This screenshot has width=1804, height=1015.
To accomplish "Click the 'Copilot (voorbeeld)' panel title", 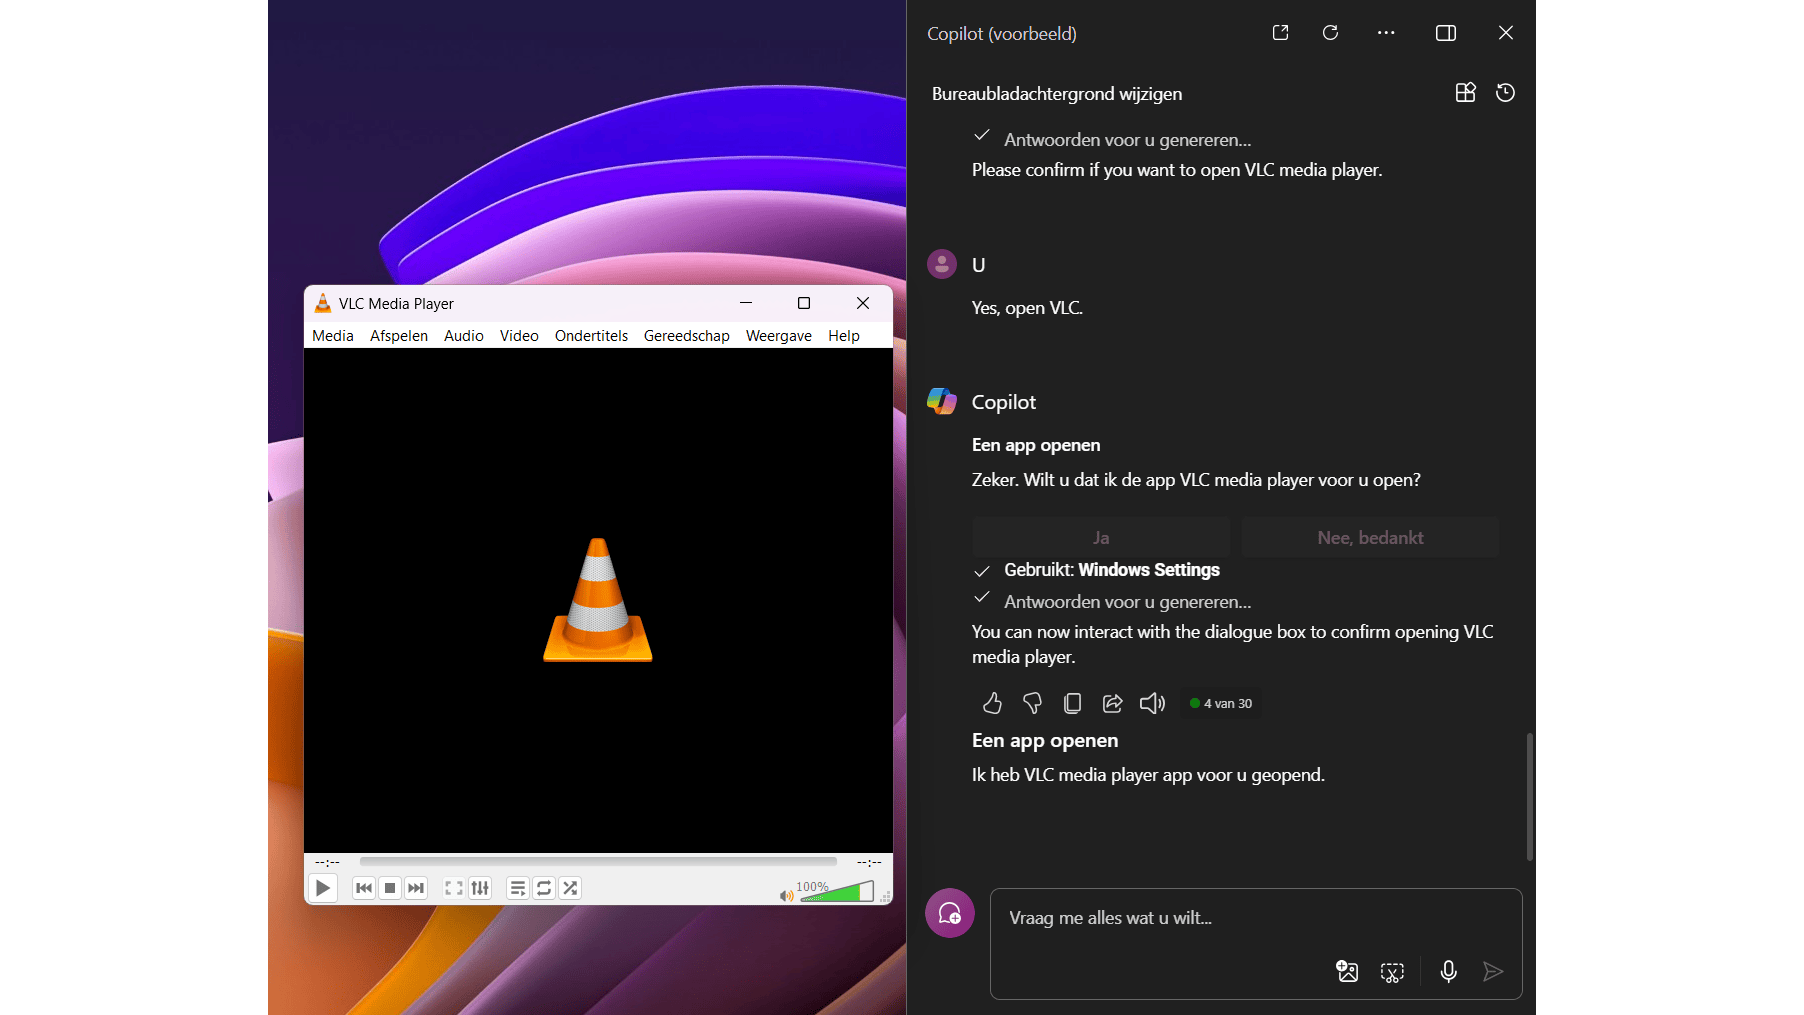I will [1002, 34].
